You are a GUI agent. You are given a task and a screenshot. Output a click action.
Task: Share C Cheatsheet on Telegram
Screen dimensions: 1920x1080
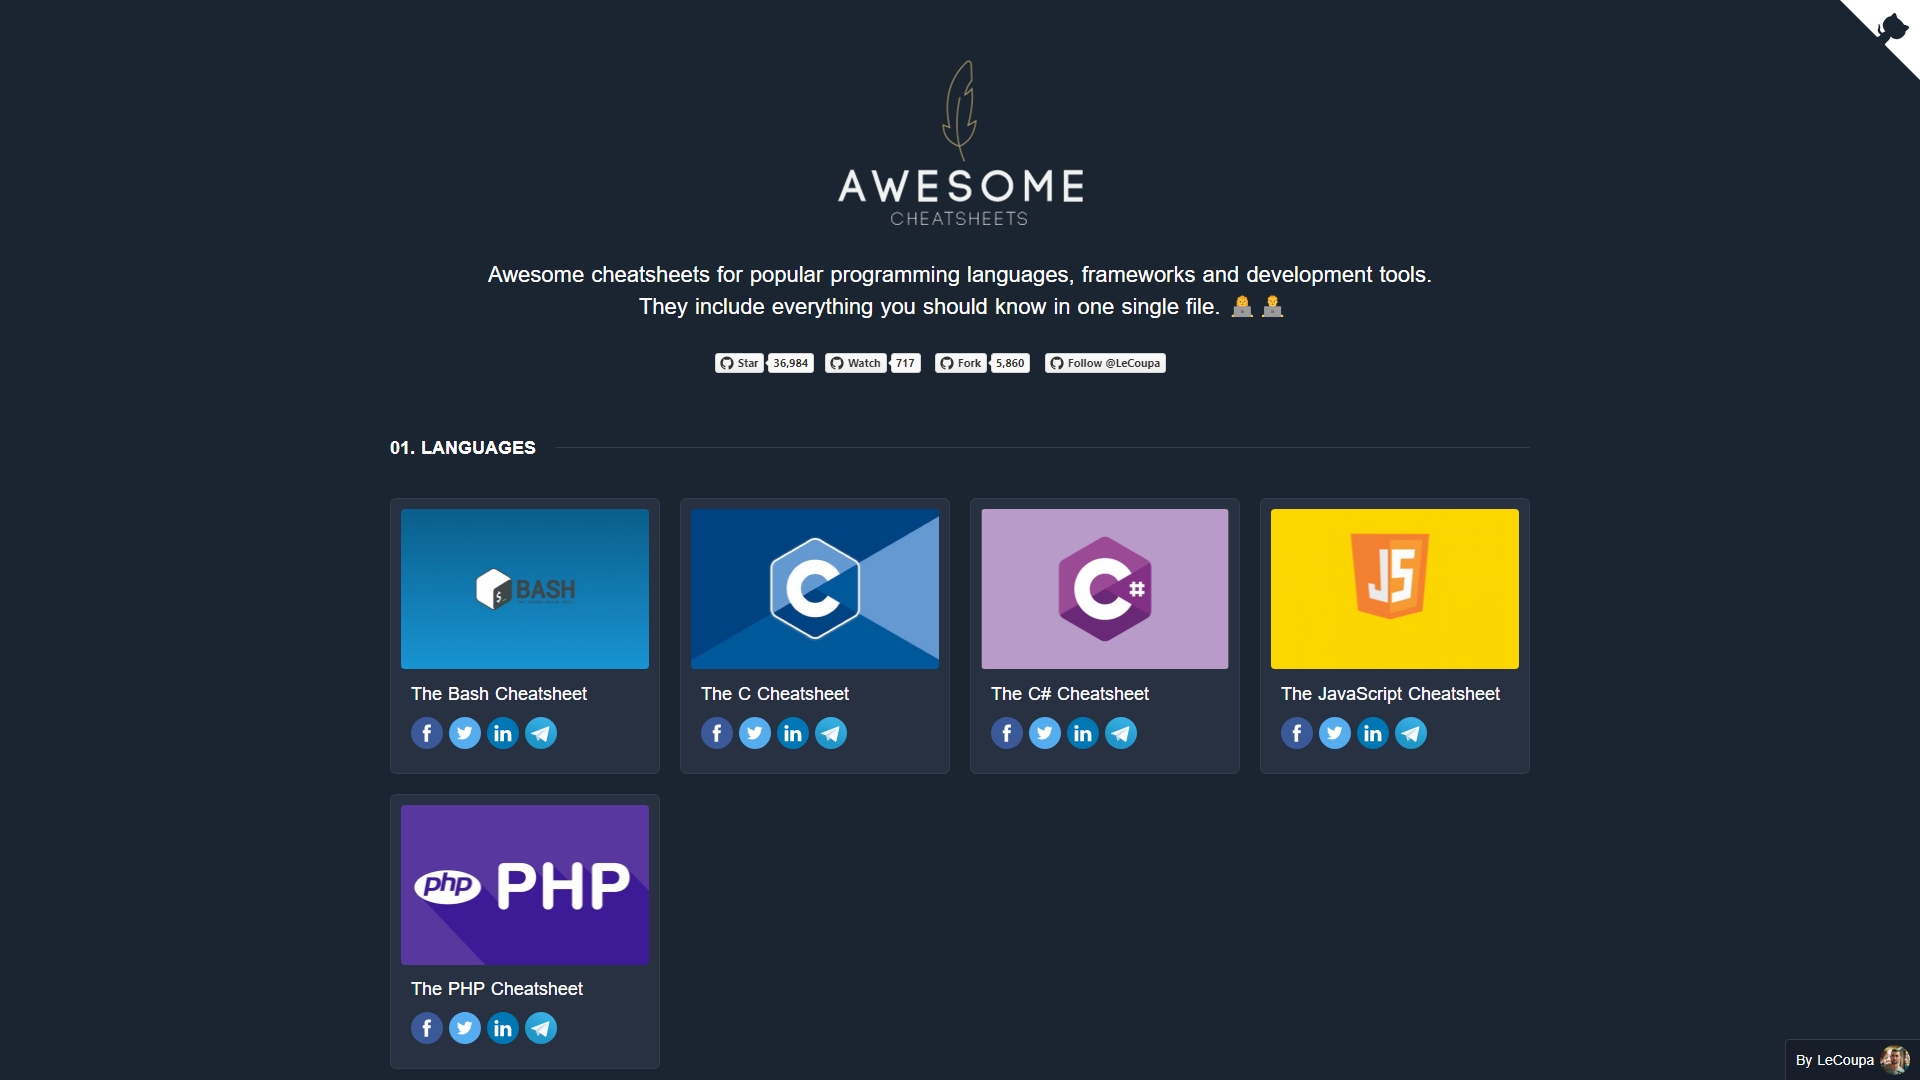(831, 733)
